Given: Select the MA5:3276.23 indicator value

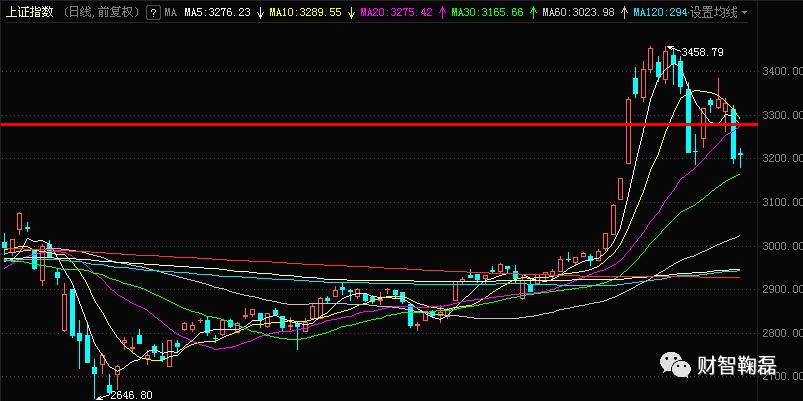Looking at the screenshot, I should (217, 13).
